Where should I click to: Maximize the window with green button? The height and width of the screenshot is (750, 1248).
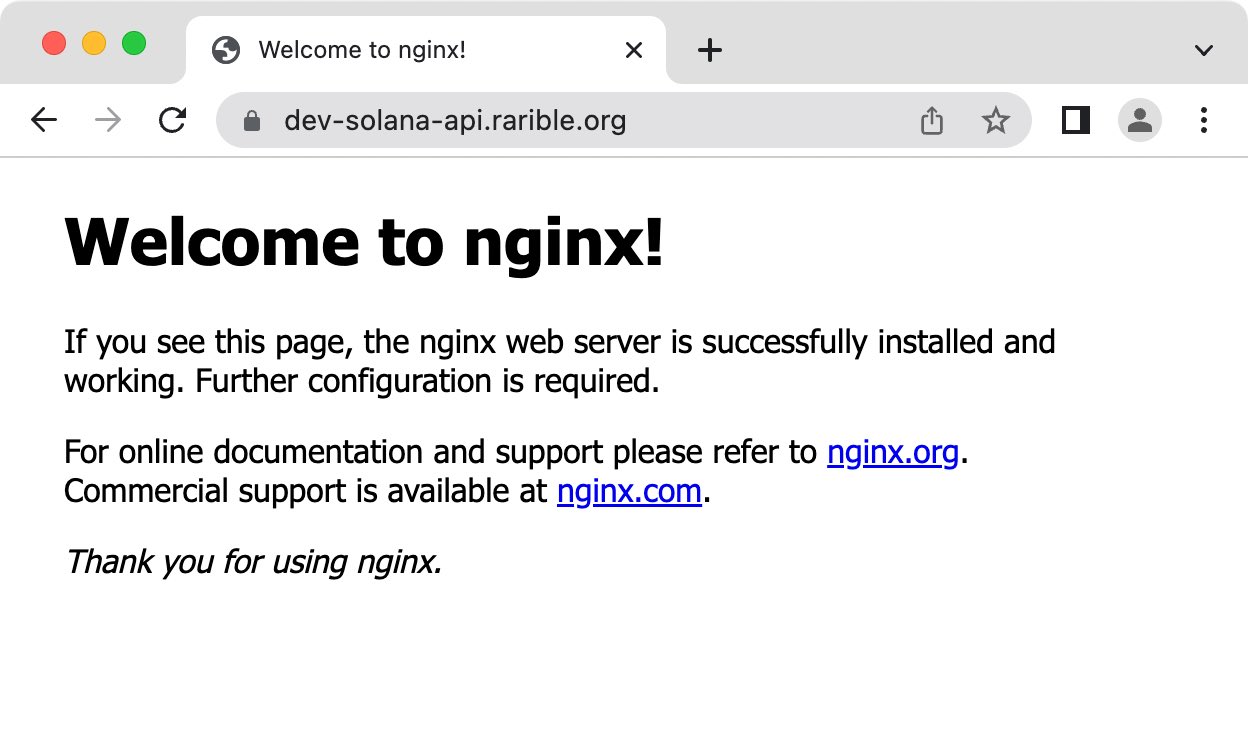coord(134,44)
